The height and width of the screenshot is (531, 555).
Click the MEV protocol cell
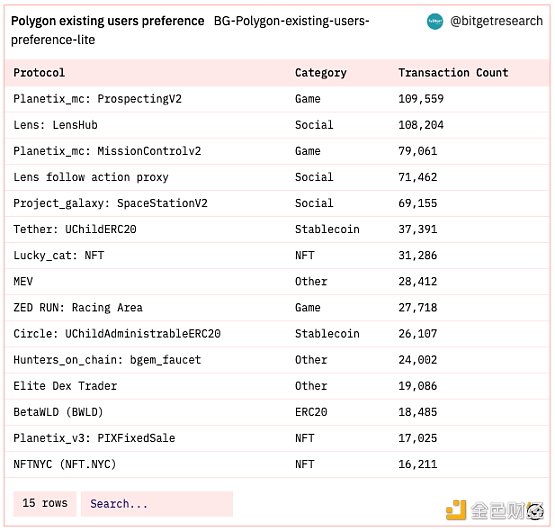click(23, 281)
